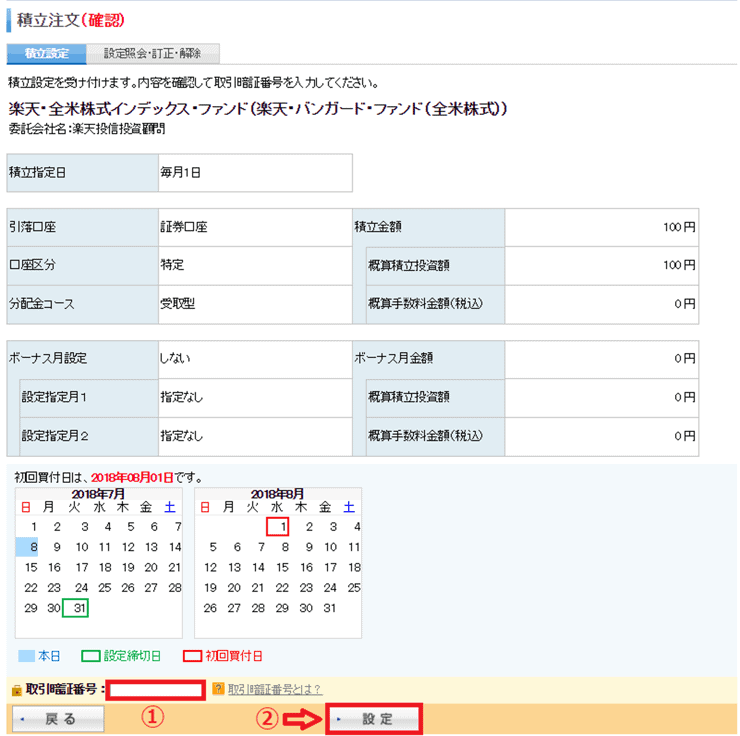
Task: Click the 特定 account type cell
Action: pyautogui.click(x=255, y=265)
